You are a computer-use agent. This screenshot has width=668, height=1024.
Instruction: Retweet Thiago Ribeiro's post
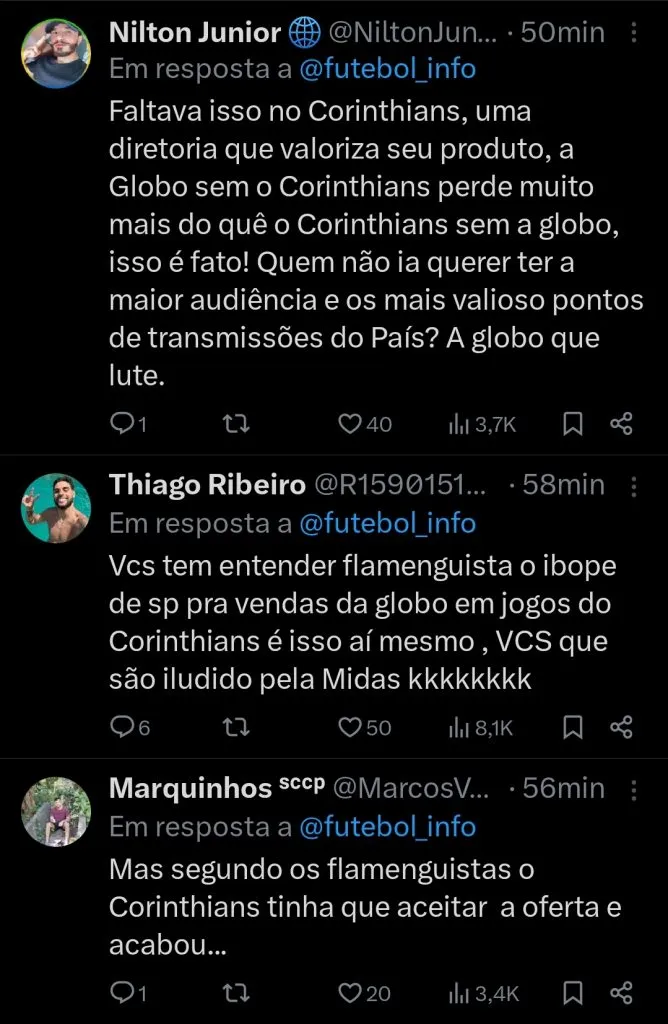[x=234, y=727]
